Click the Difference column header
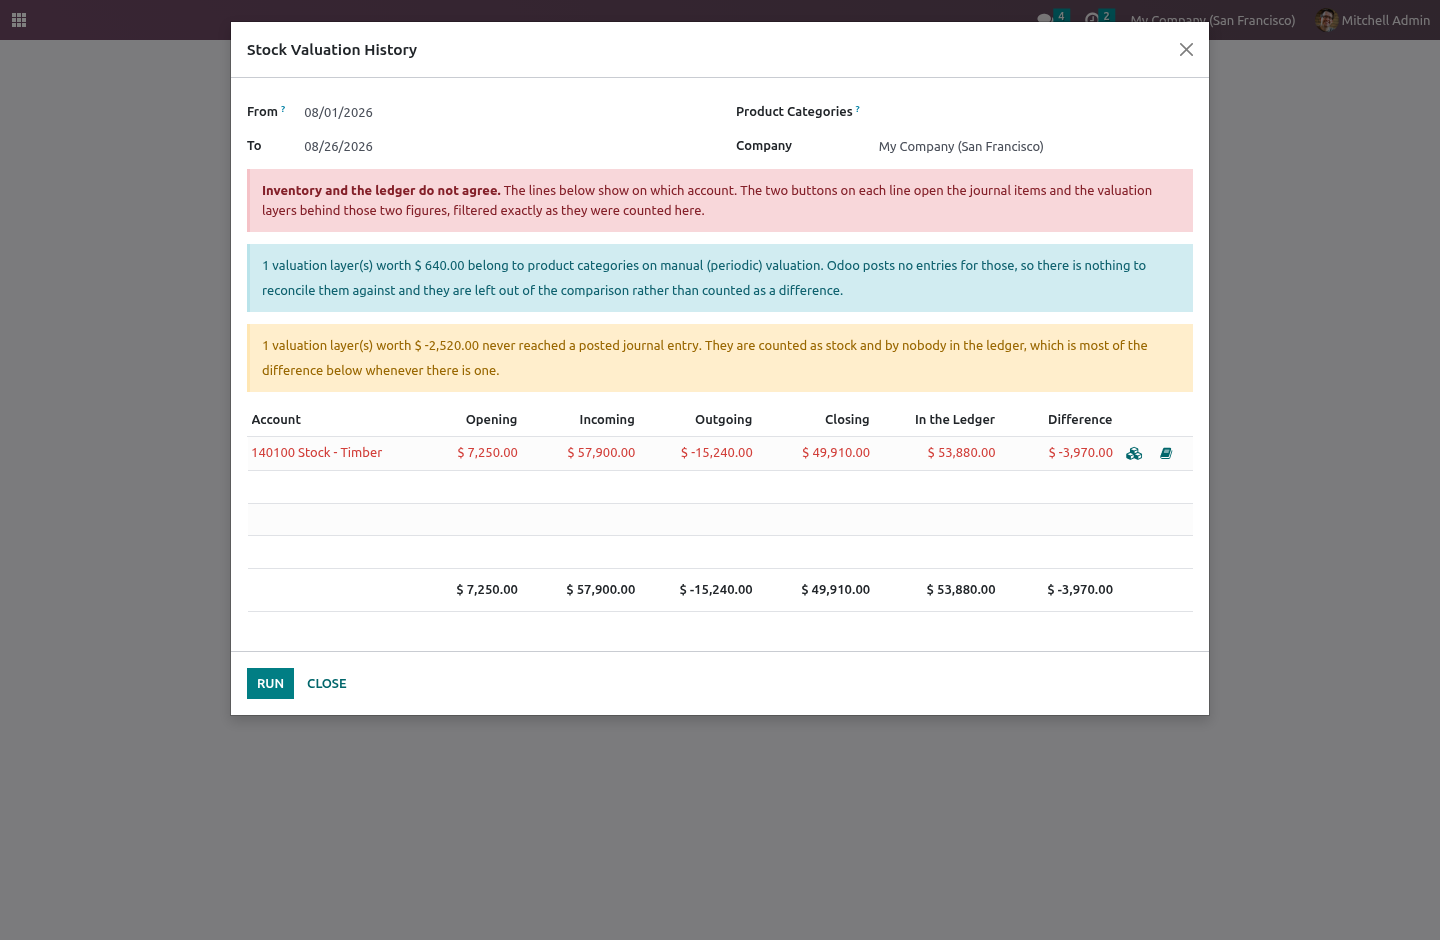 1080,420
